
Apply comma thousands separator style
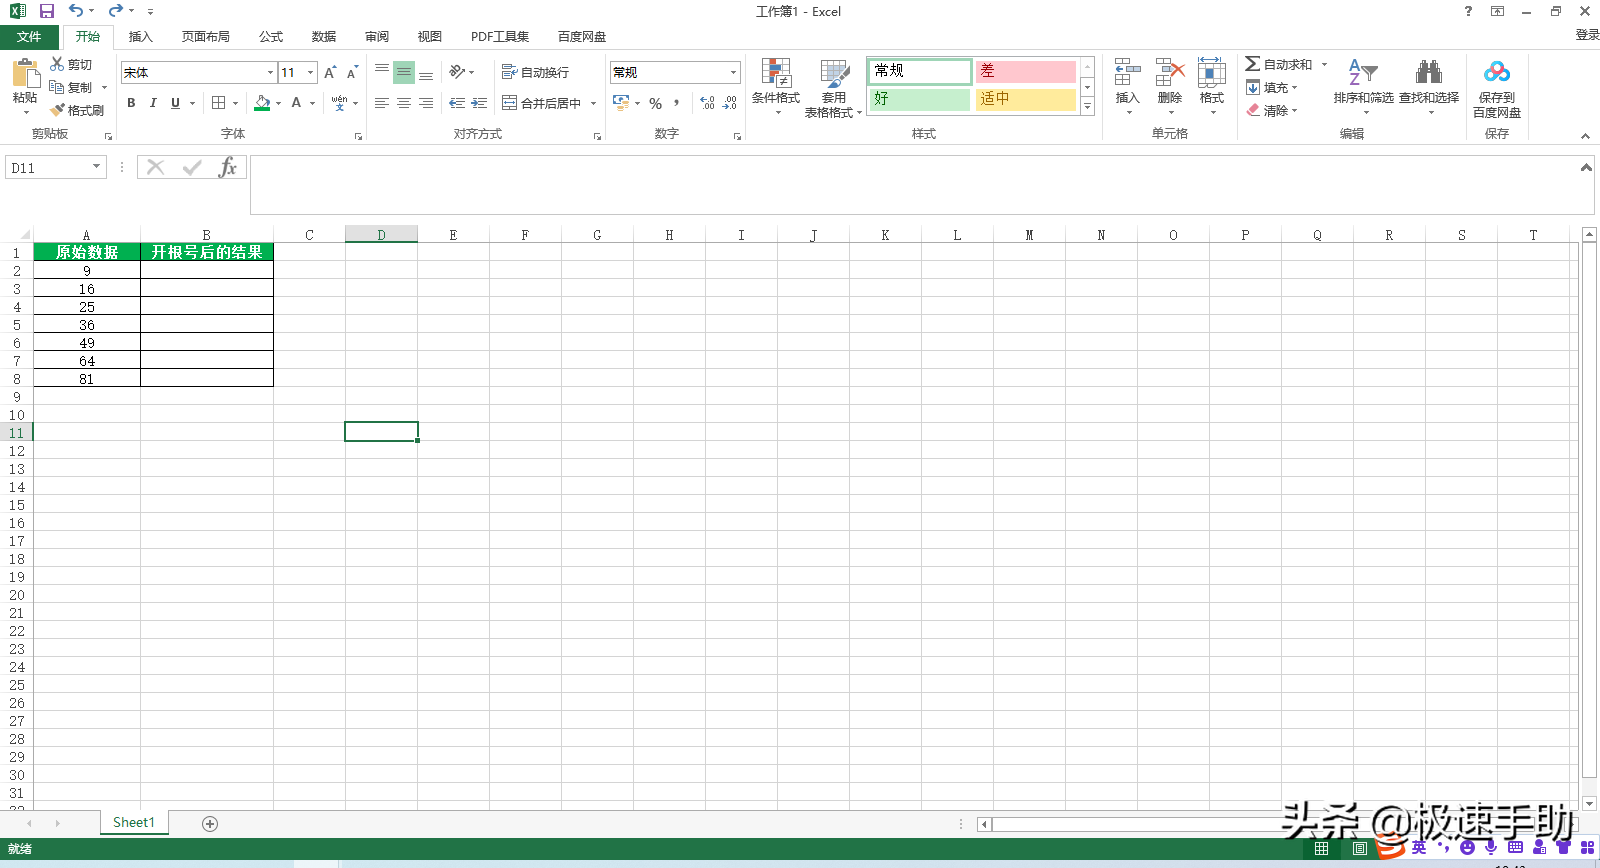677,103
